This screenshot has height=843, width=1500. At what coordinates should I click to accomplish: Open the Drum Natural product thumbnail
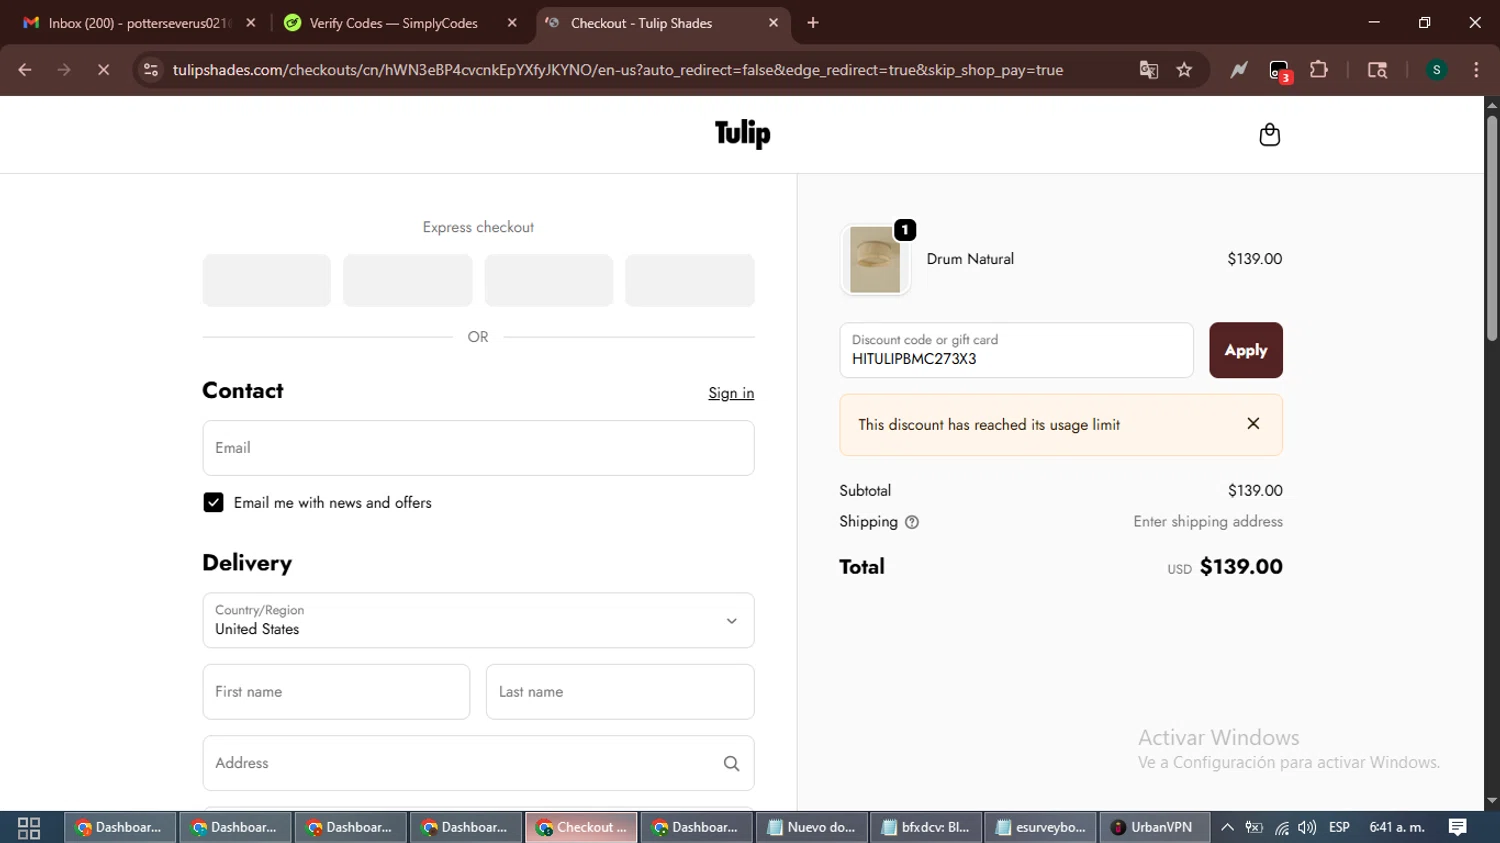pos(875,259)
